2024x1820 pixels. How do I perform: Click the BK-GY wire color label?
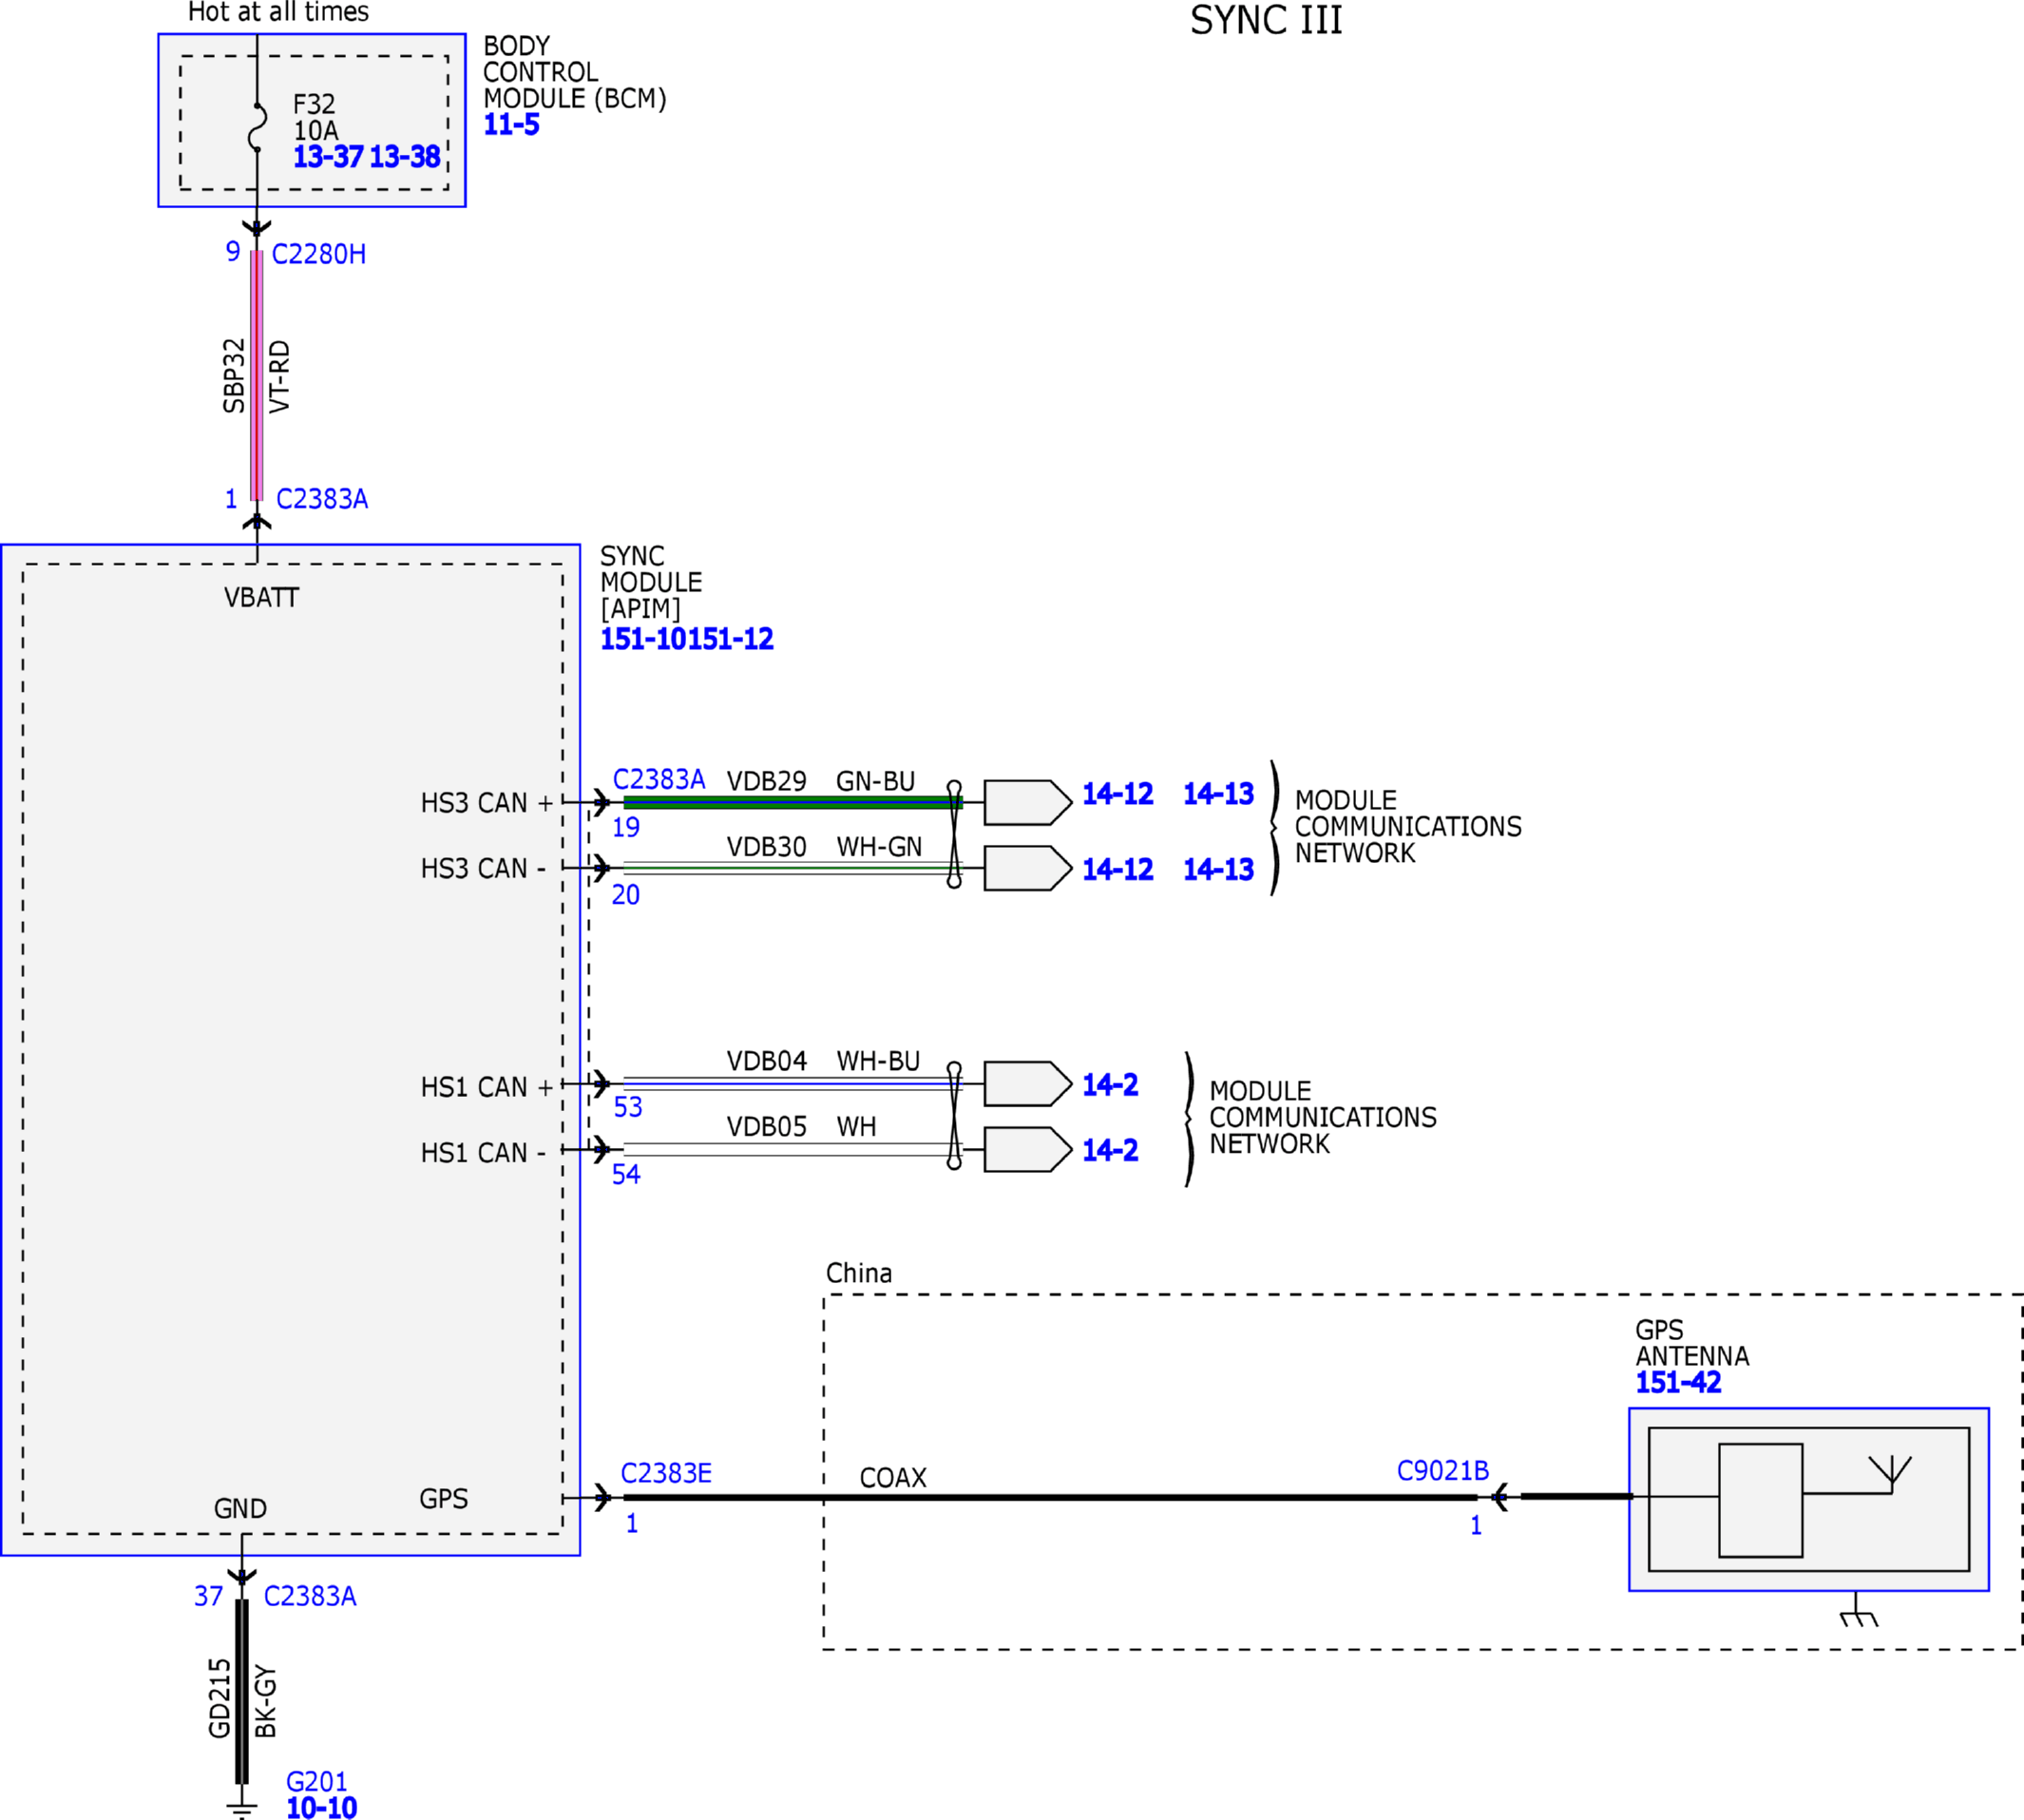click(266, 1700)
